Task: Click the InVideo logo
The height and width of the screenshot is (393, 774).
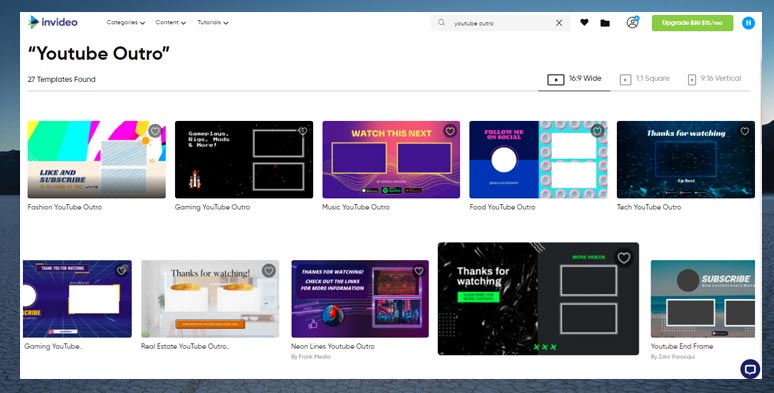Action: click(x=53, y=22)
